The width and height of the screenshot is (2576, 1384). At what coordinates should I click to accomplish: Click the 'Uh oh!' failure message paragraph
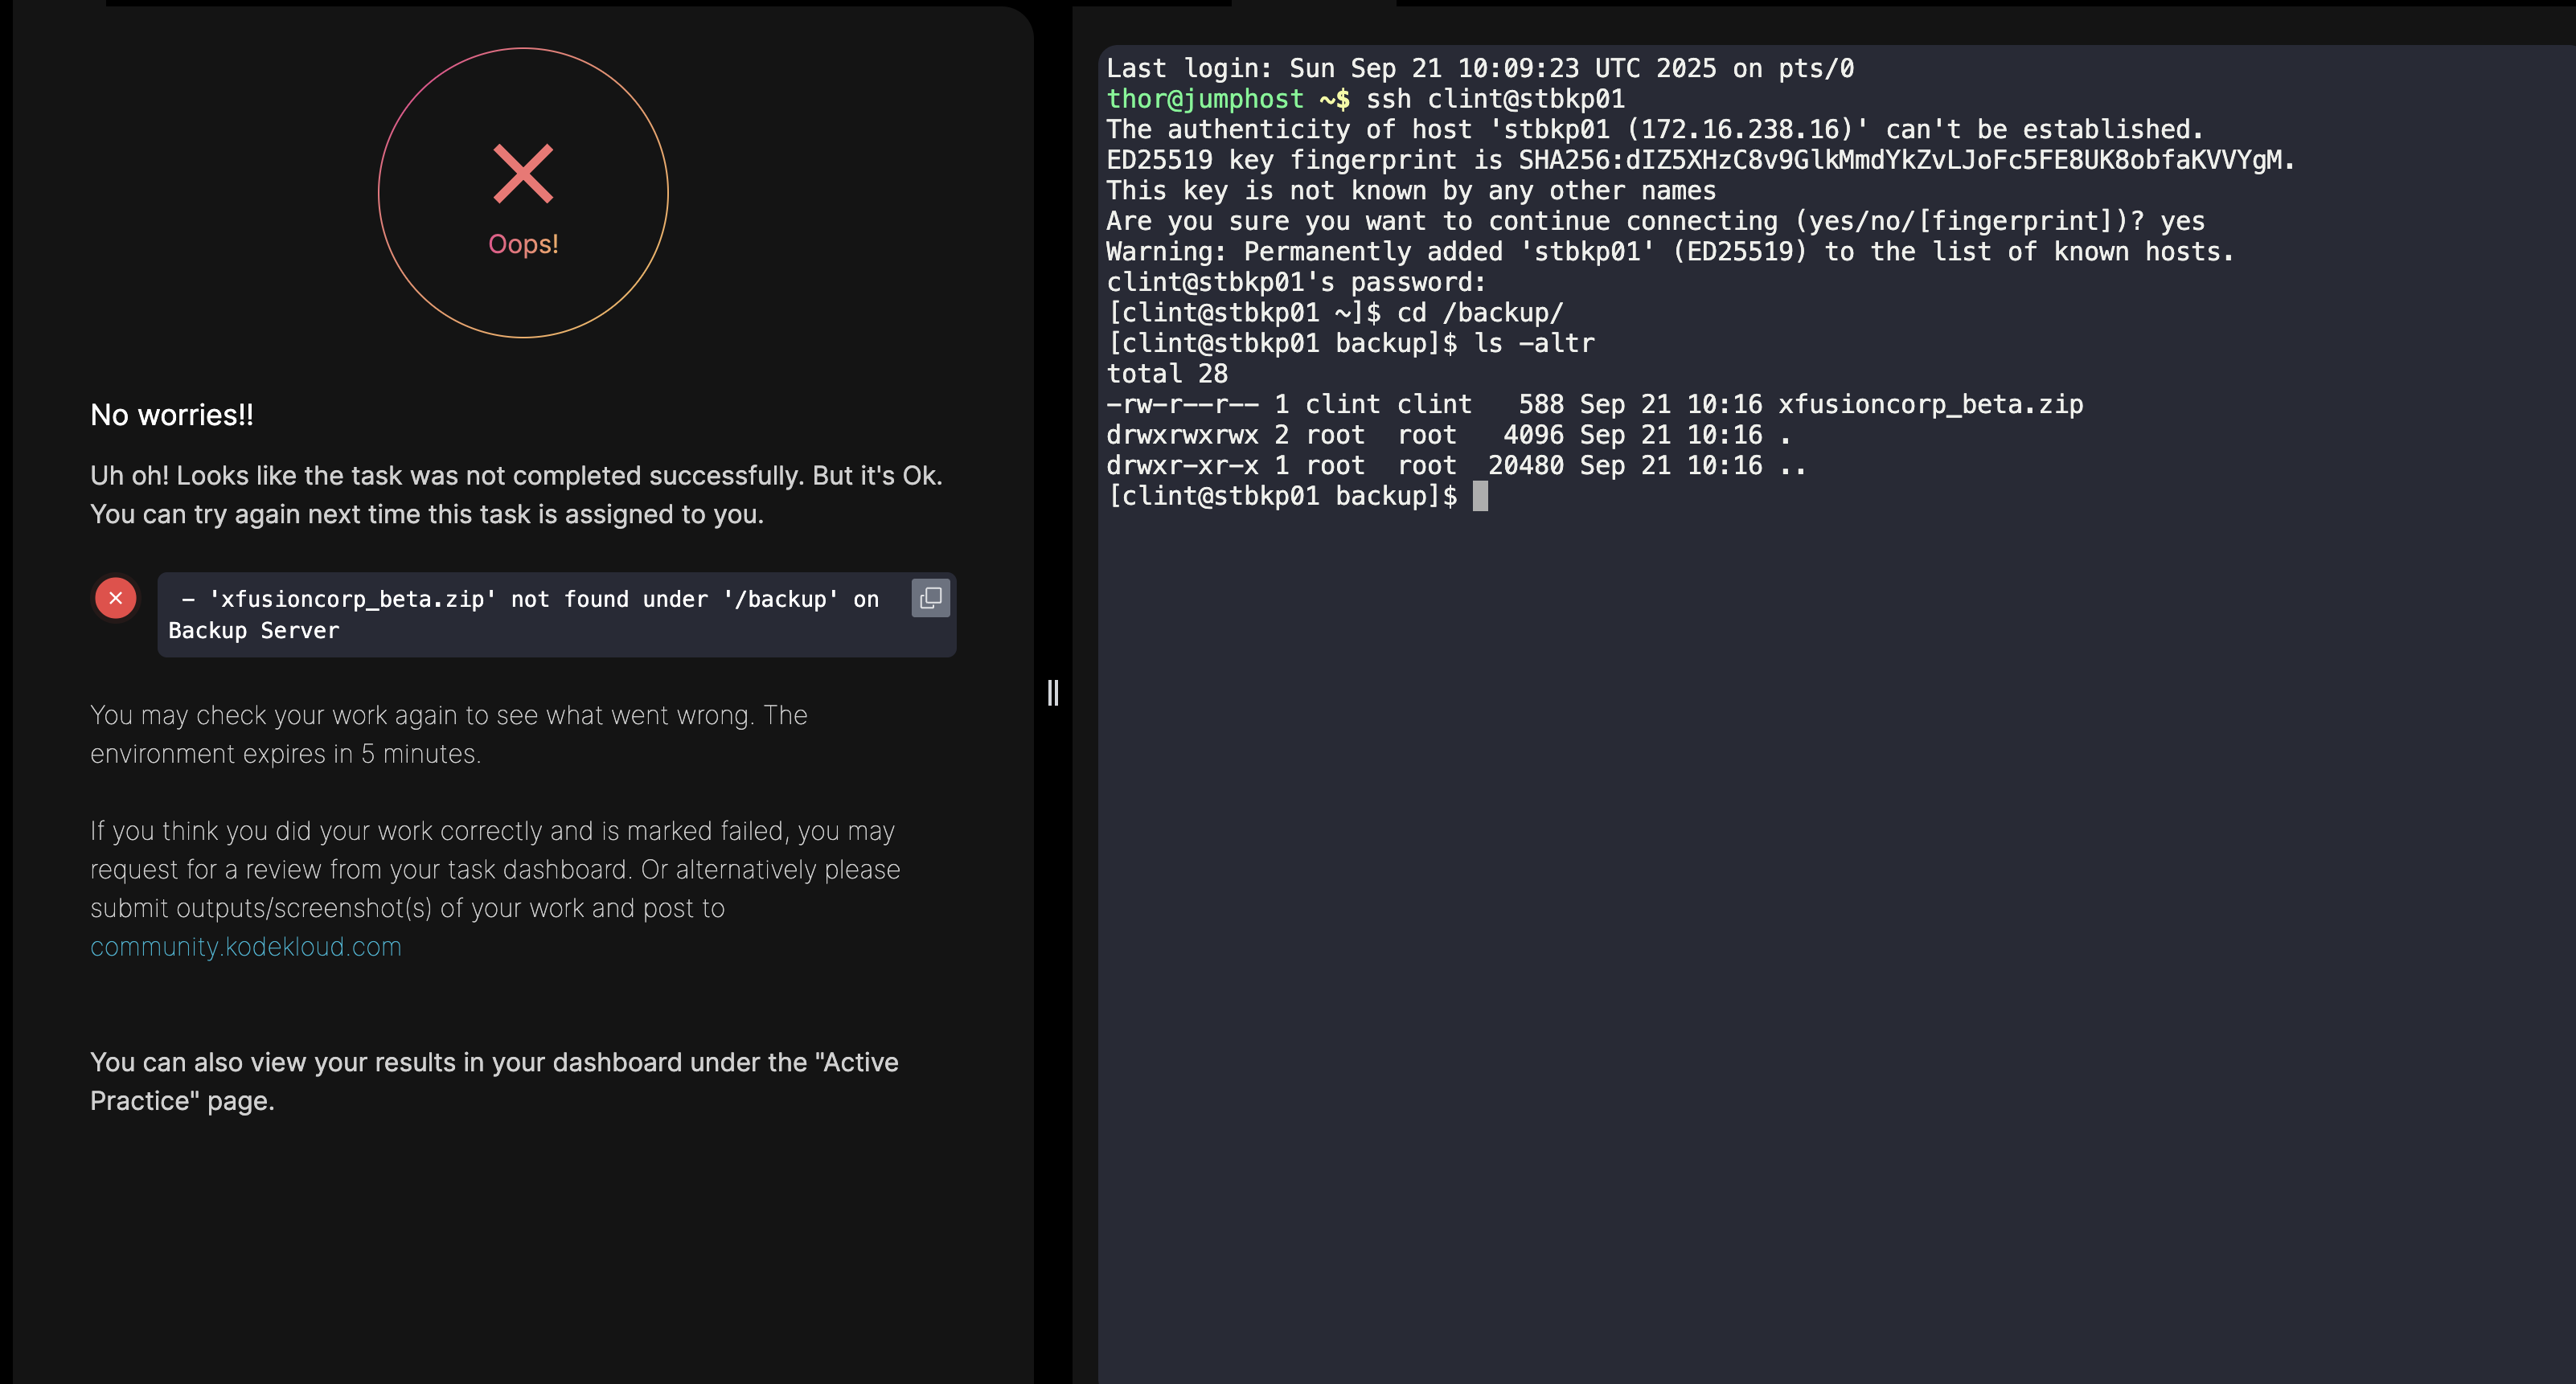tap(516, 495)
